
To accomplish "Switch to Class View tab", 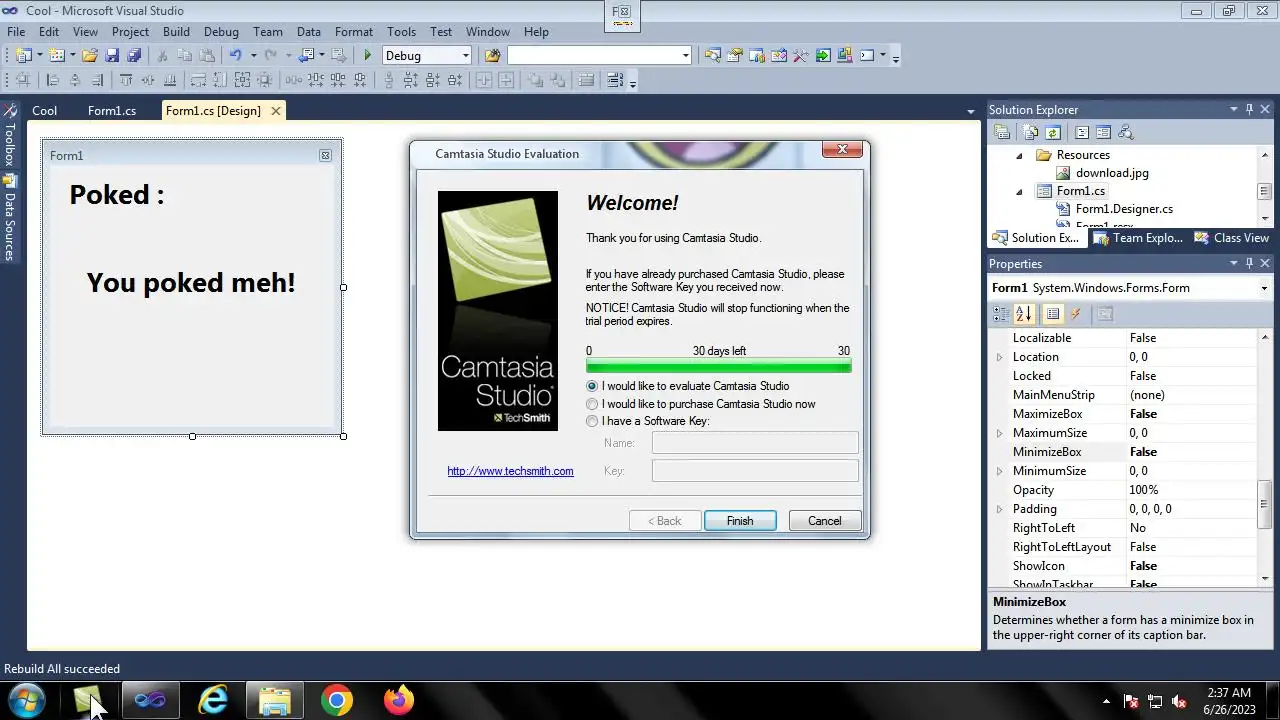I will [1232, 238].
